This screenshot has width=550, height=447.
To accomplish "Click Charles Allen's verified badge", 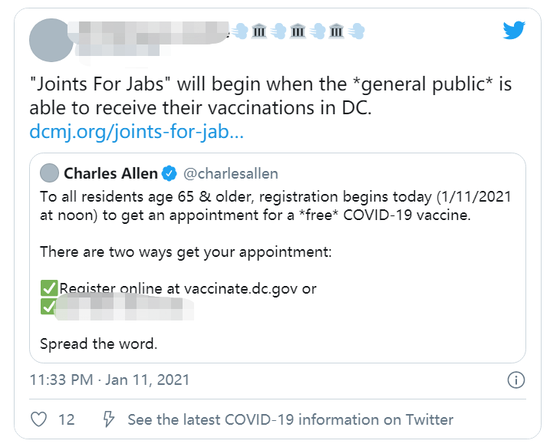I will pos(169,173).
